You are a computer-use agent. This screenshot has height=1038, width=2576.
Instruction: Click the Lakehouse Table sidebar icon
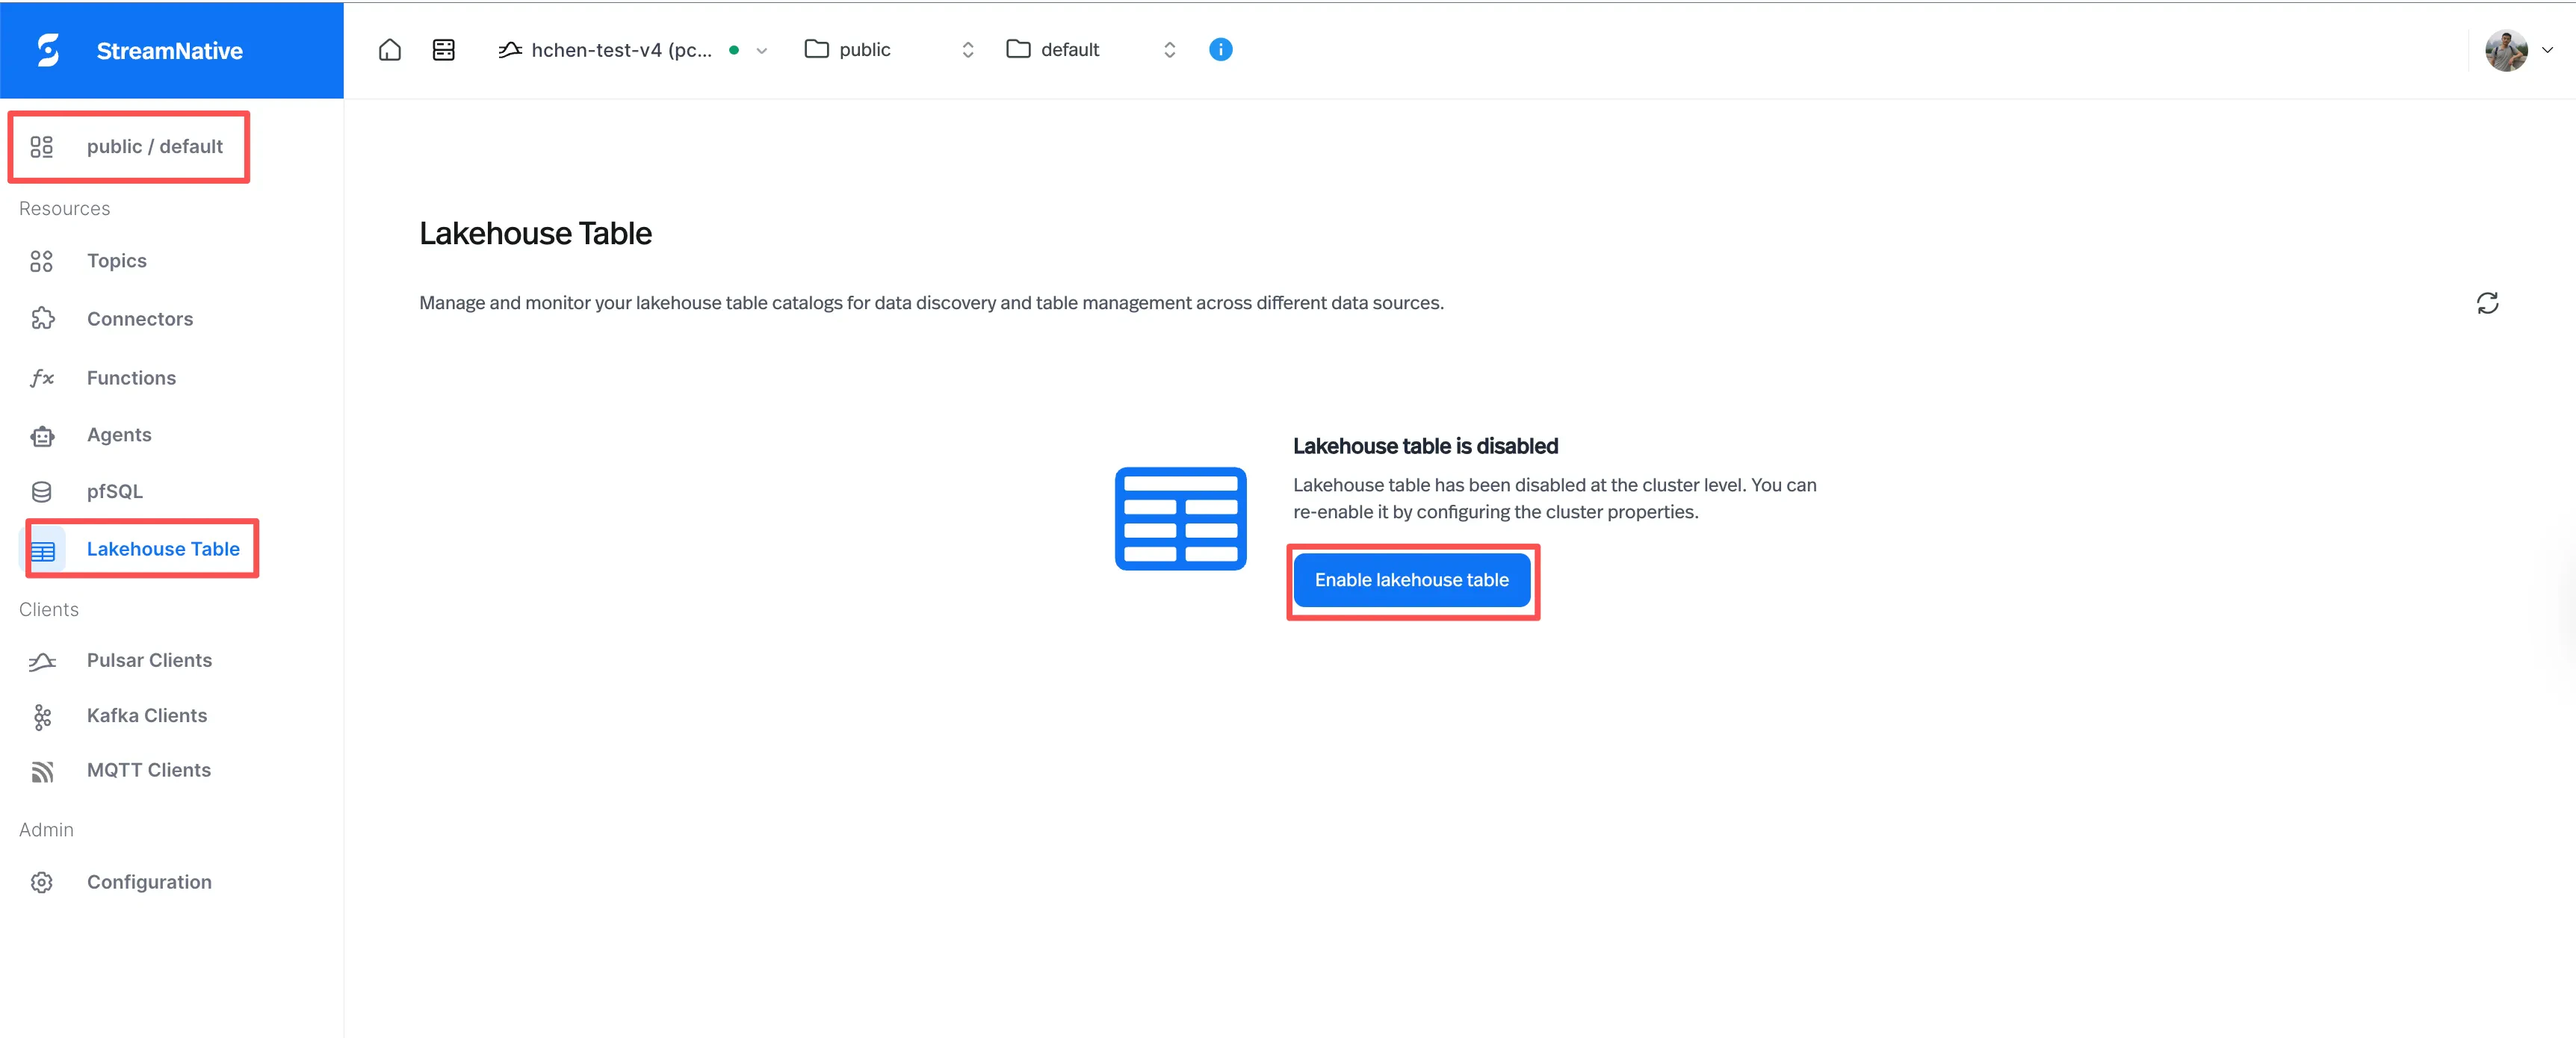43,550
